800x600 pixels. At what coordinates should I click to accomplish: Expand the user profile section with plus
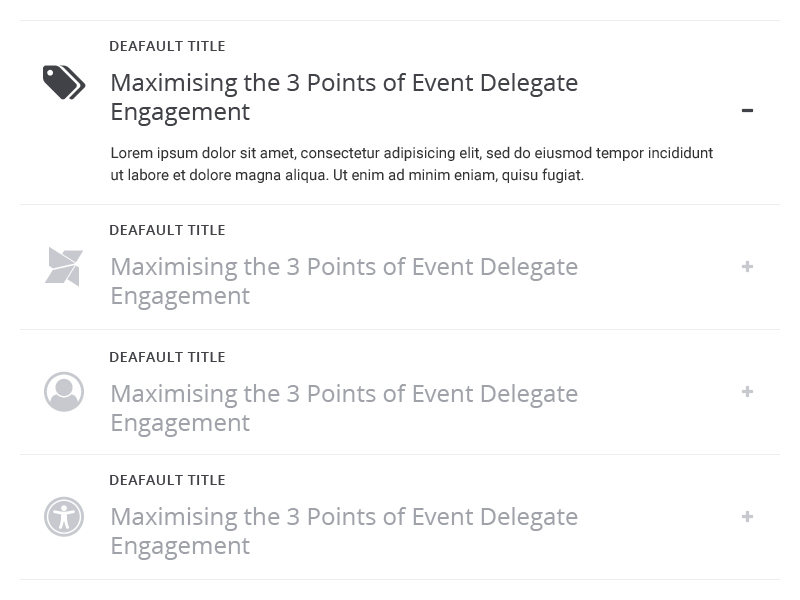click(747, 392)
